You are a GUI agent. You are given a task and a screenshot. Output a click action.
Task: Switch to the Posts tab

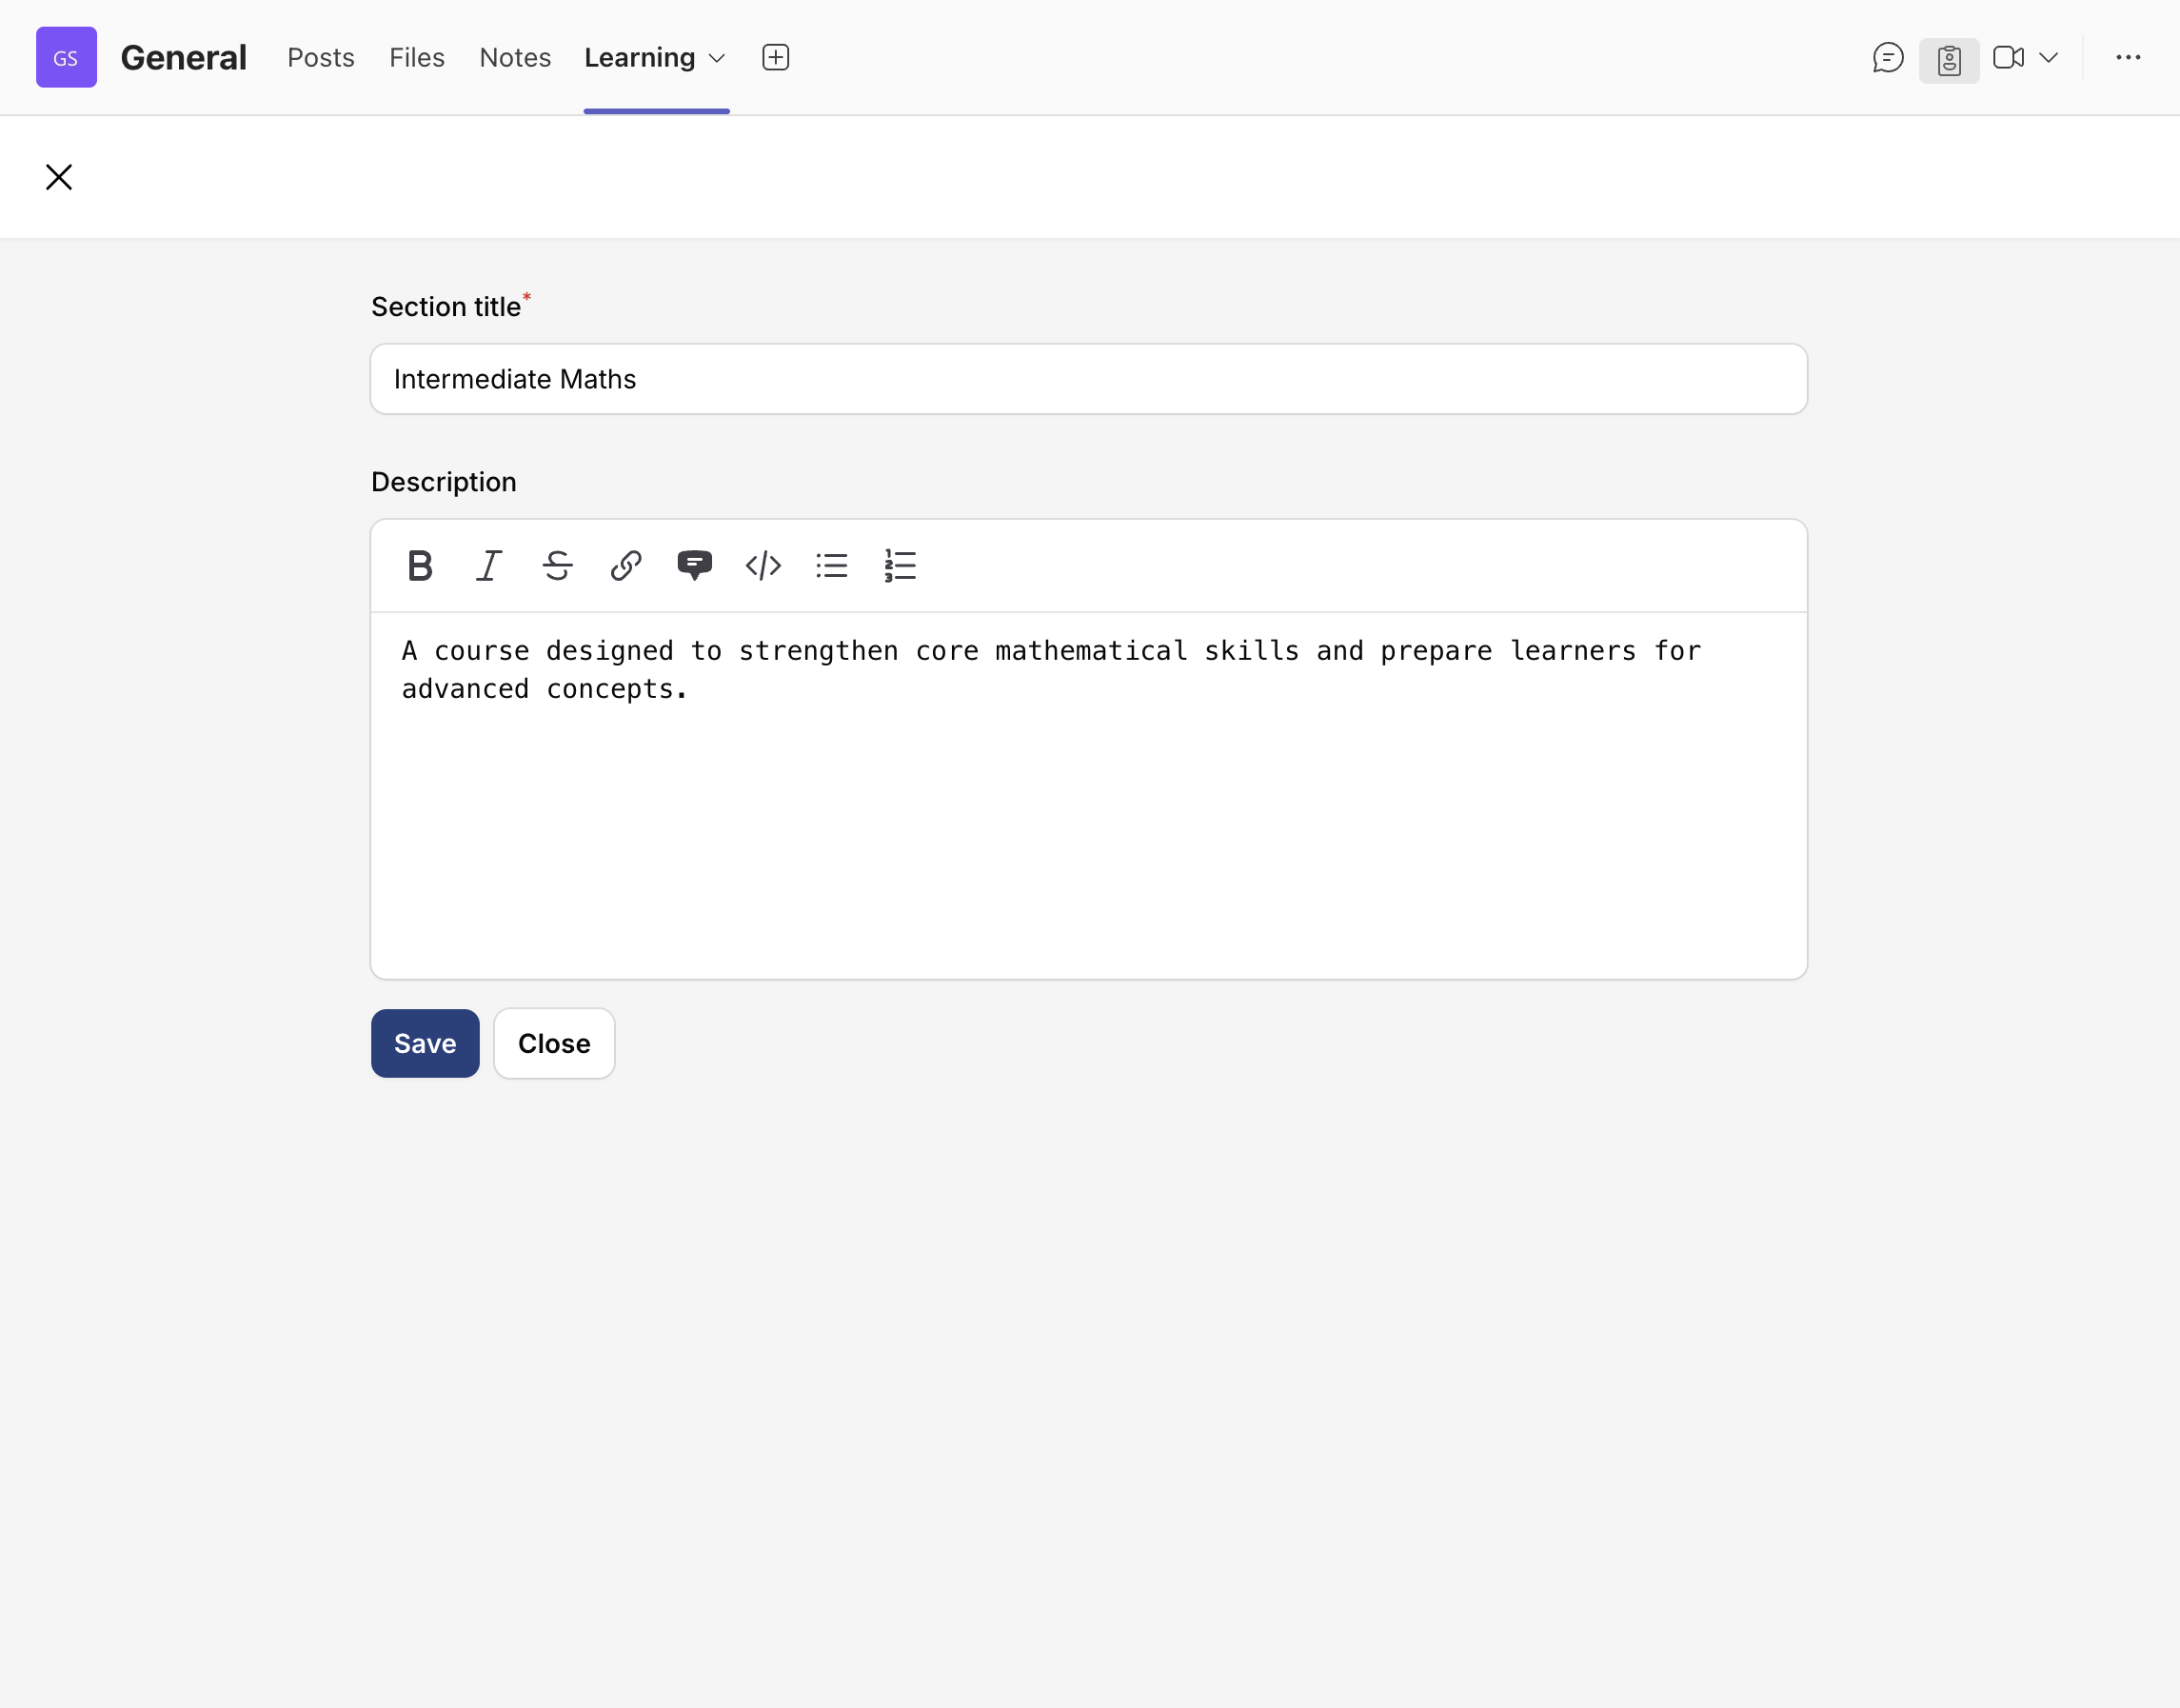[x=320, y=58]
